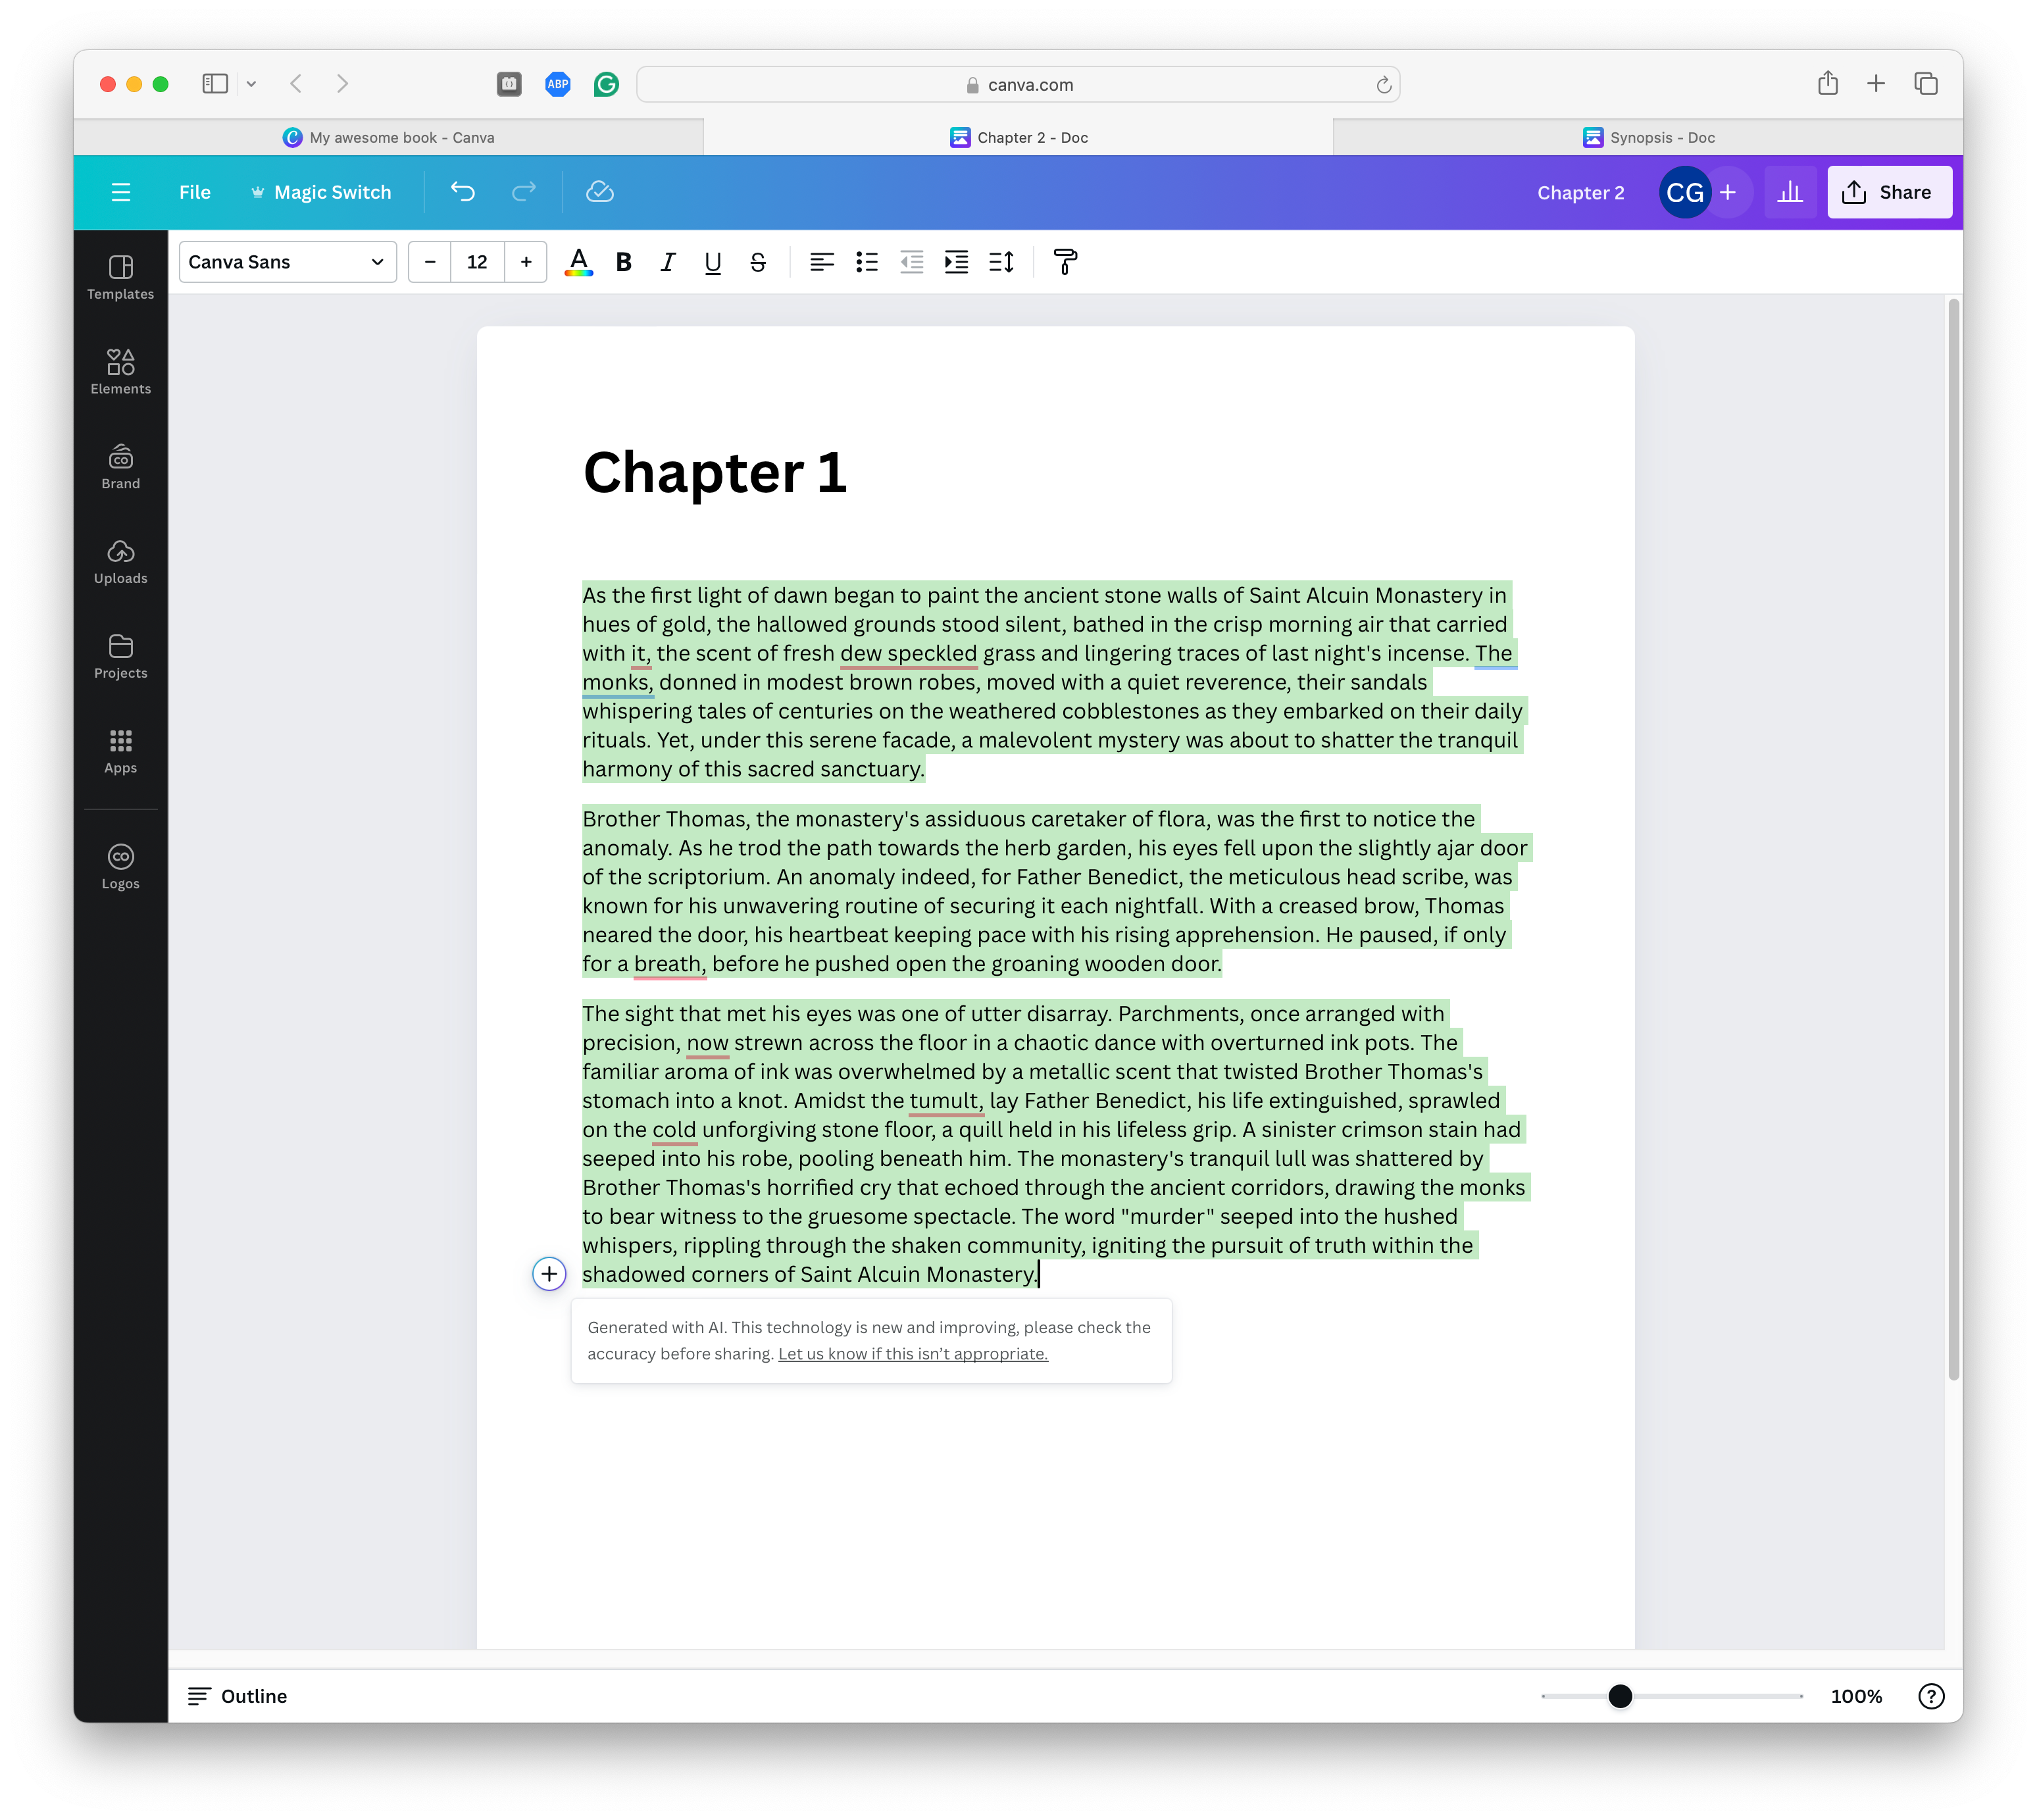Switch to the Synopsis - Doc tab
This screenshot has width=2037, height=1820.
(x=1647, y=137)
